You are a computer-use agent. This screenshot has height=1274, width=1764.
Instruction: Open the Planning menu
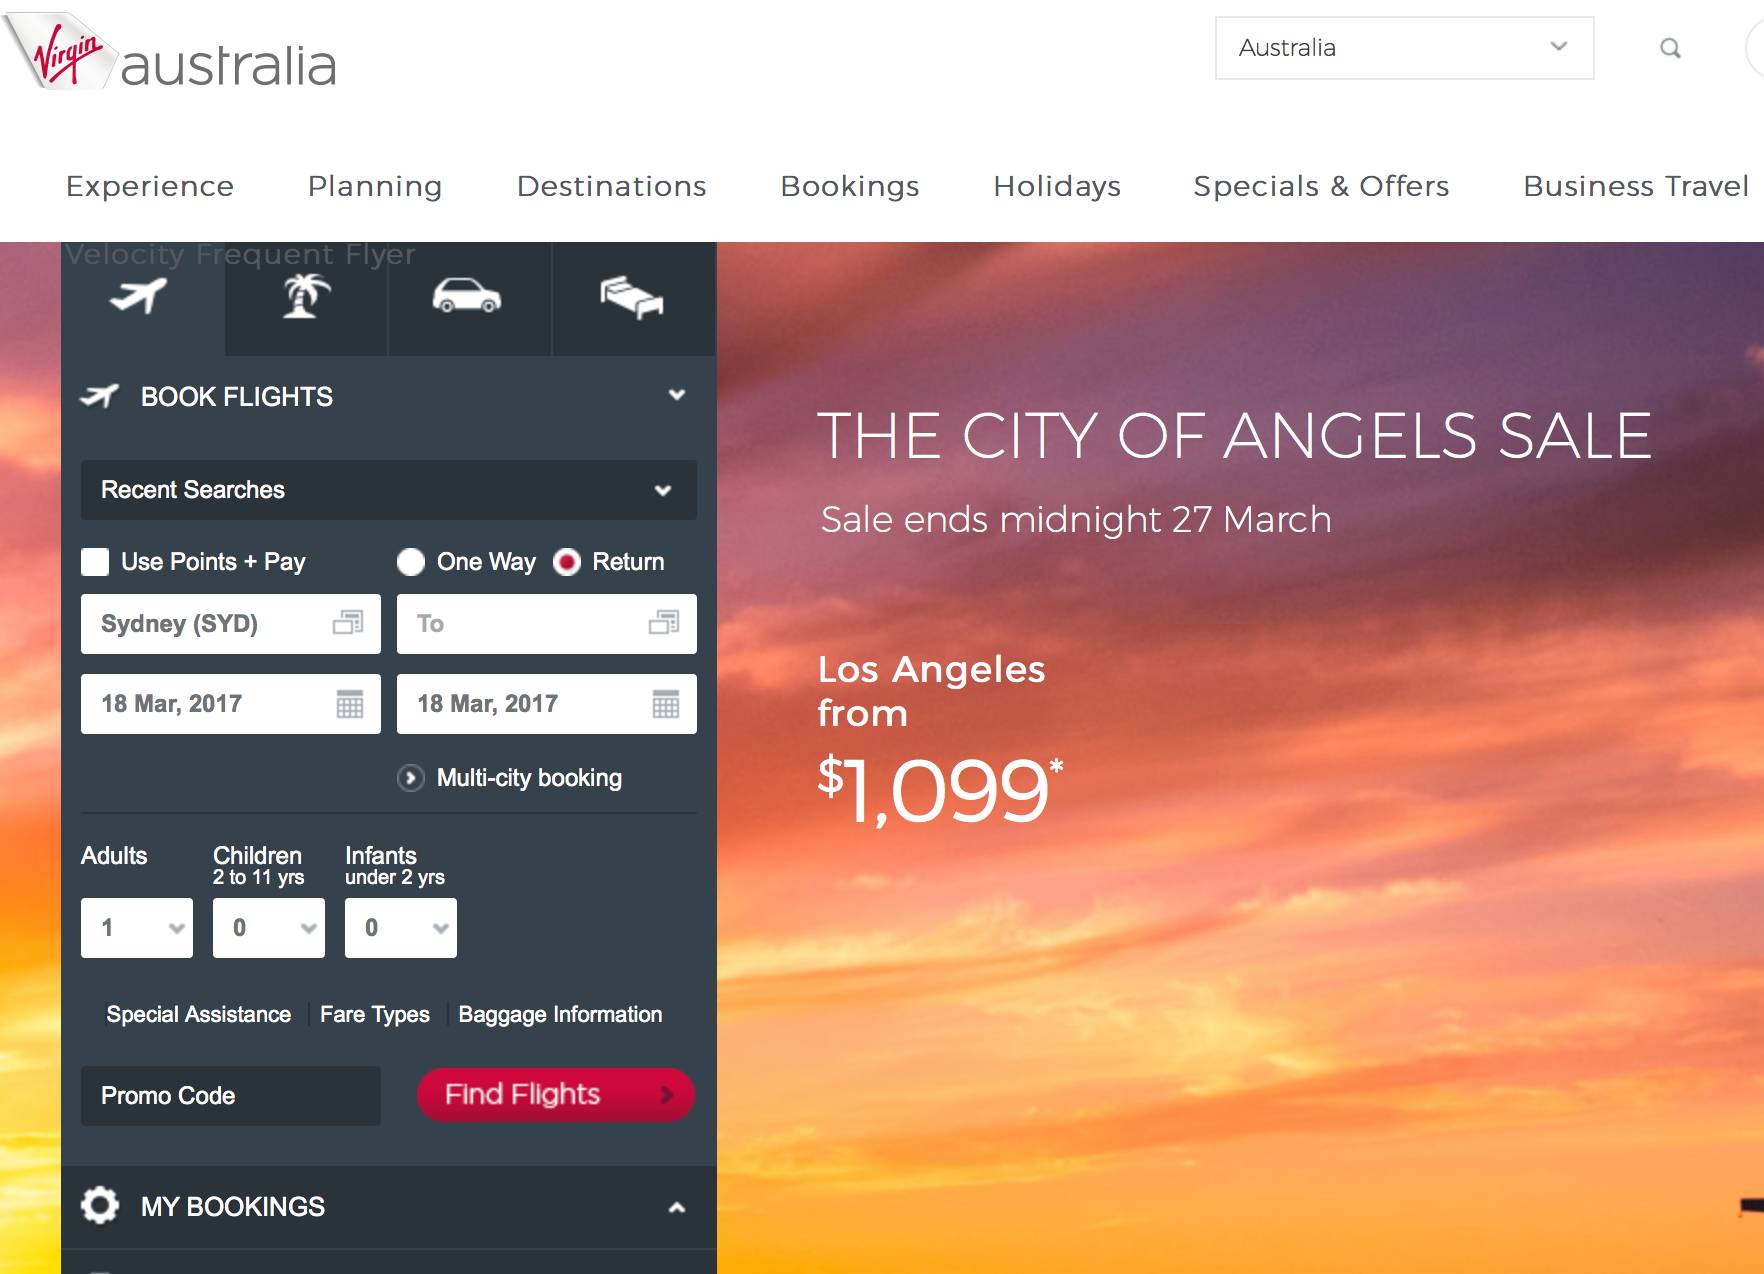375,186
